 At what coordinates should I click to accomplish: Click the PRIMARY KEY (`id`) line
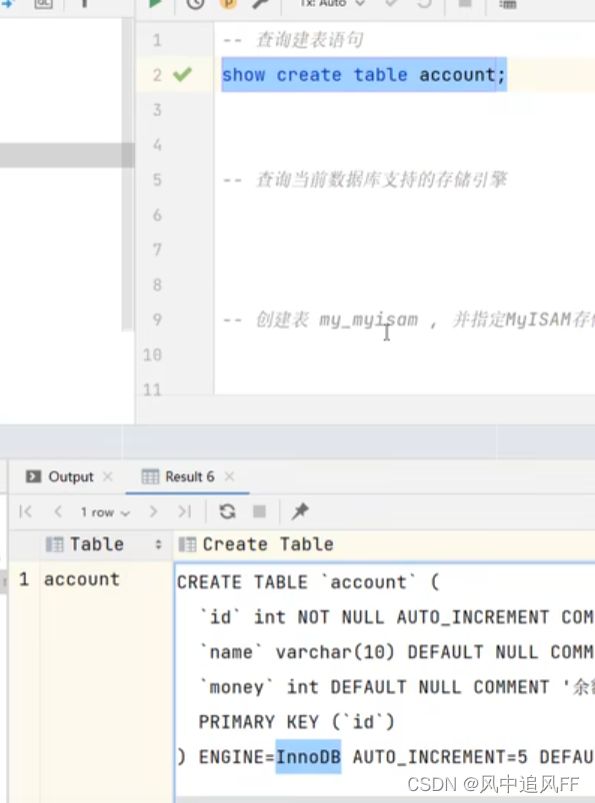tap(297, 722)
